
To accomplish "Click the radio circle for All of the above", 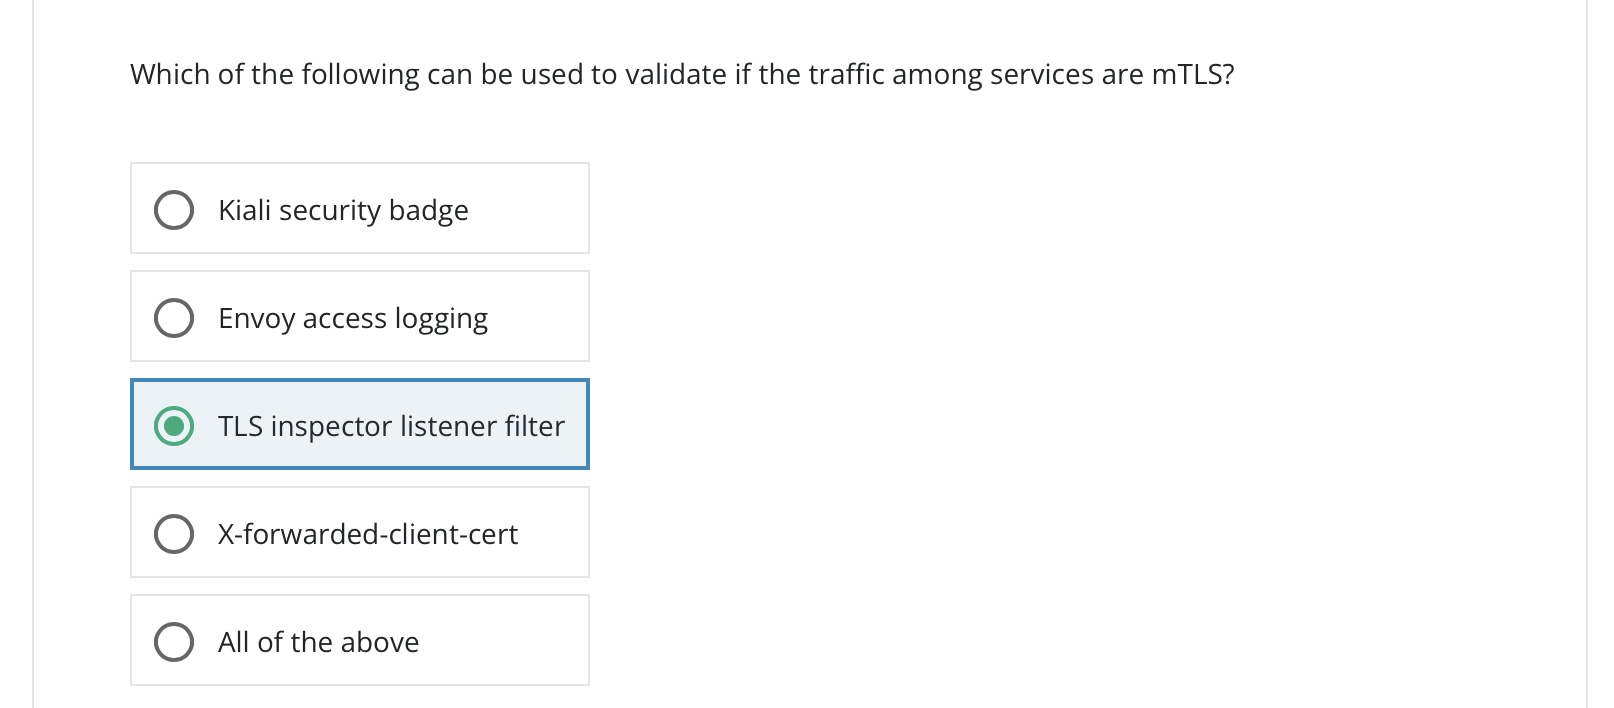I will 174,642.
